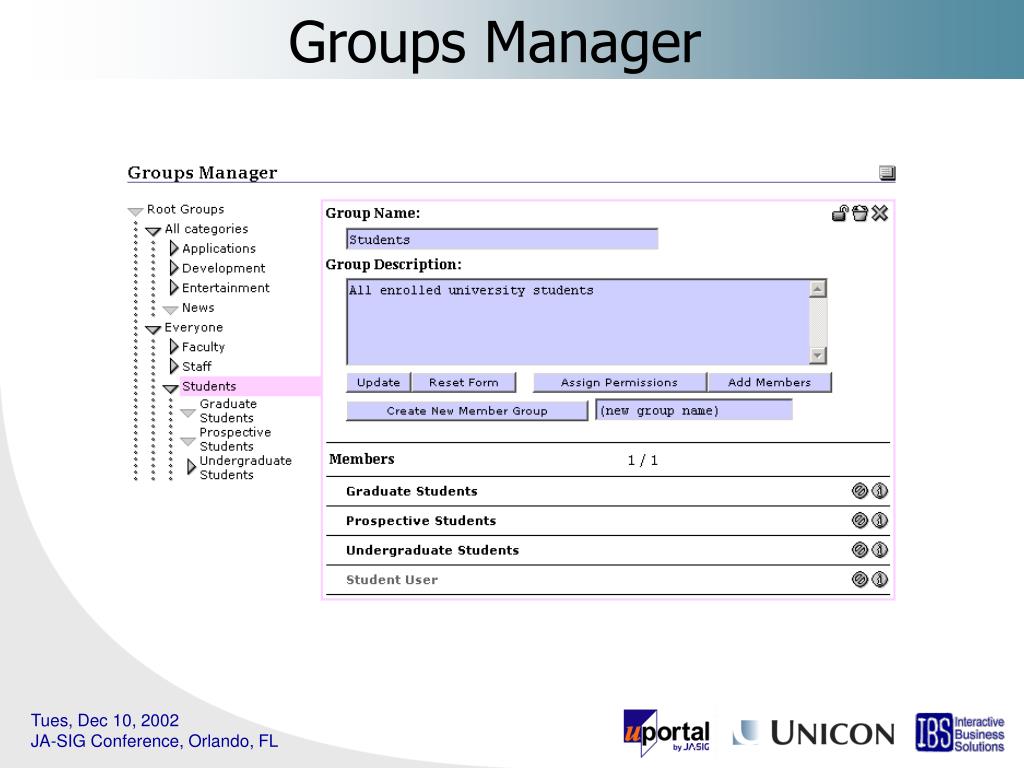Select Prospective Students in the tree
1024x768 pixels.
(x=235, y=439)
